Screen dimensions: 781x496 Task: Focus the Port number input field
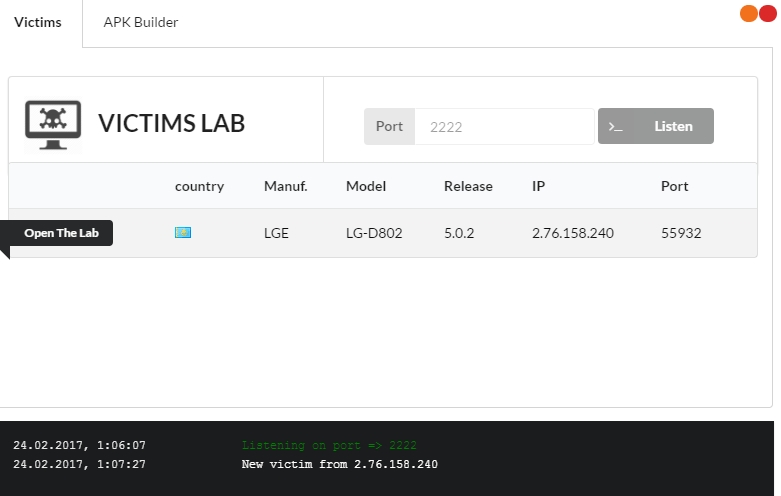(x=504, y=127)
